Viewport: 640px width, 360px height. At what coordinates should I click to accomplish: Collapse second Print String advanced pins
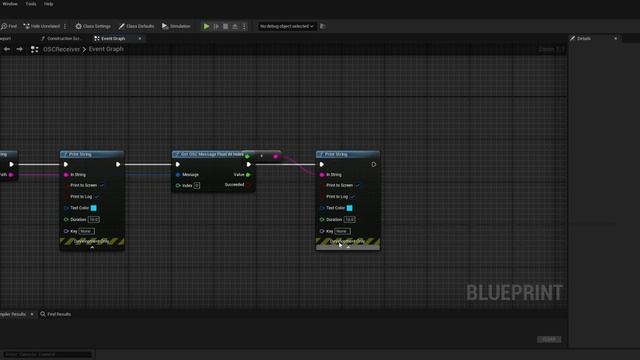348,247
